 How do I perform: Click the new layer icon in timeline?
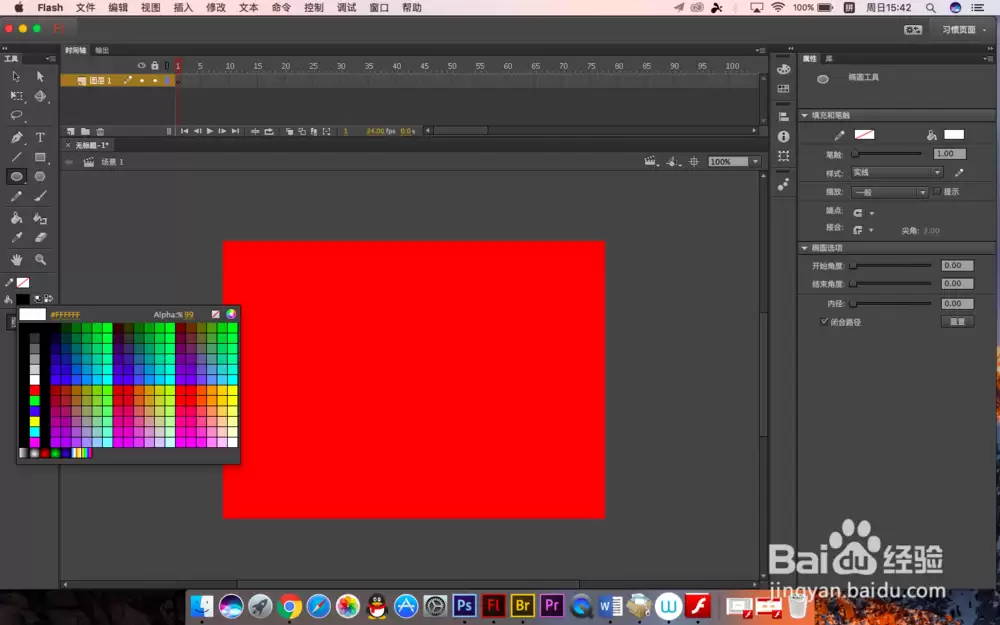click(71, 131)
